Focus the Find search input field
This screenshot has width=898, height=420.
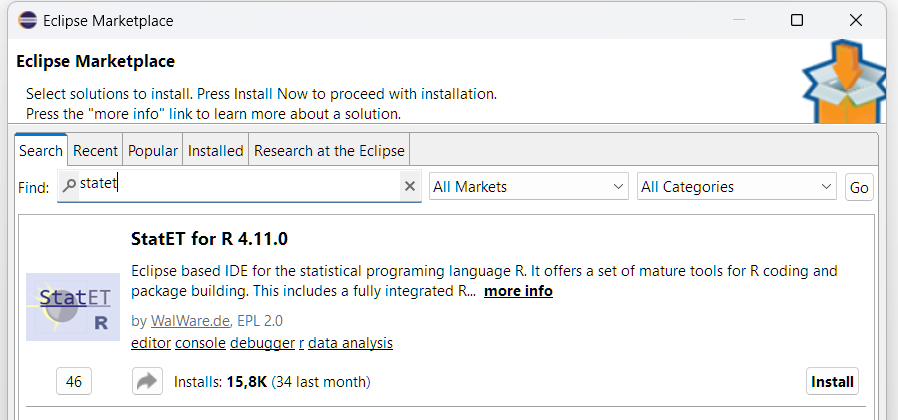pos(240,186)
